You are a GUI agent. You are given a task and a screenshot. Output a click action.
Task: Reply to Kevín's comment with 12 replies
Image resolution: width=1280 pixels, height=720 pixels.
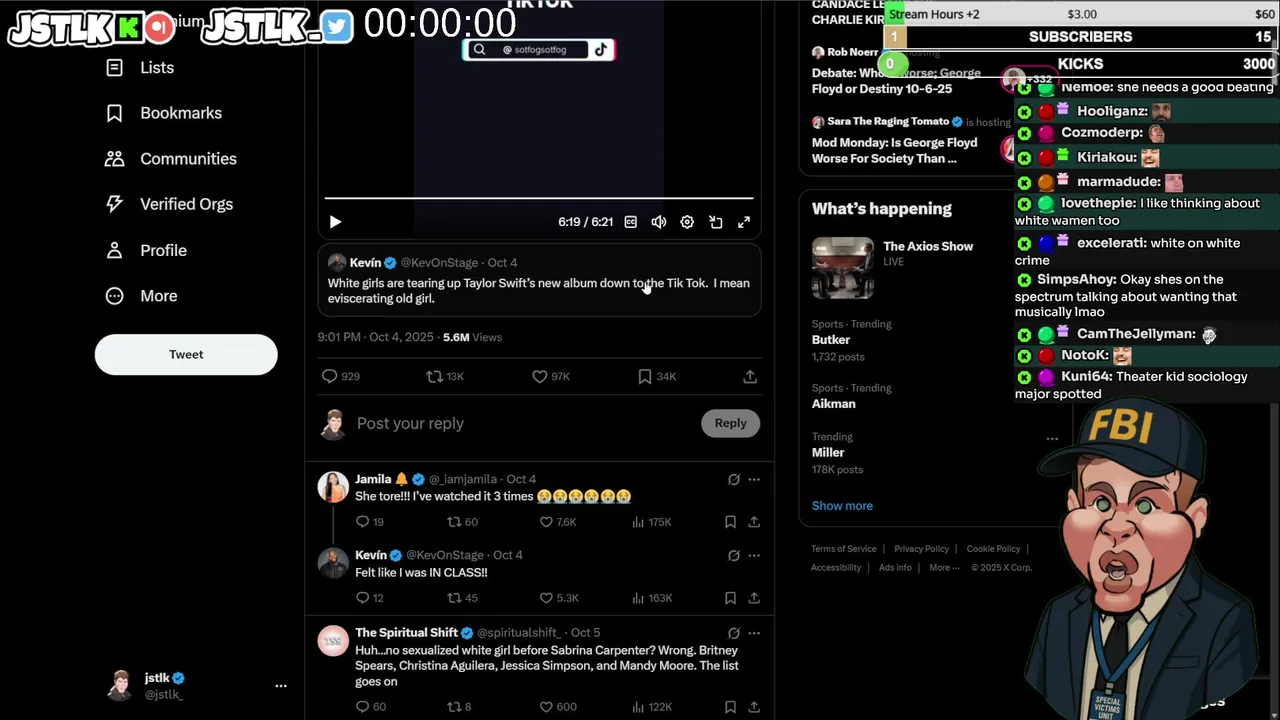click(x=370, y=598)
